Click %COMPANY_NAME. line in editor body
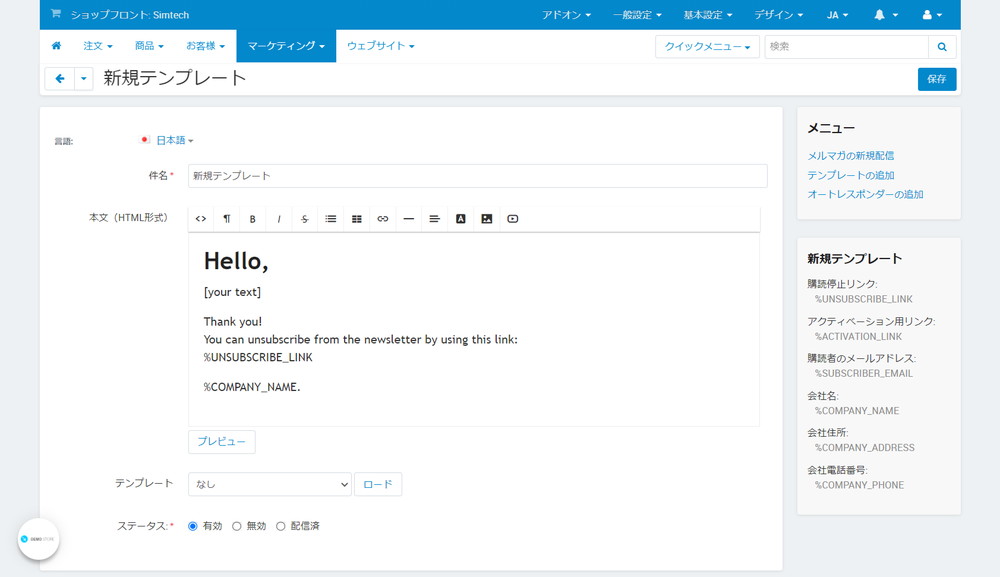The height and width of the screenshot is (577, 1000). 252,387
